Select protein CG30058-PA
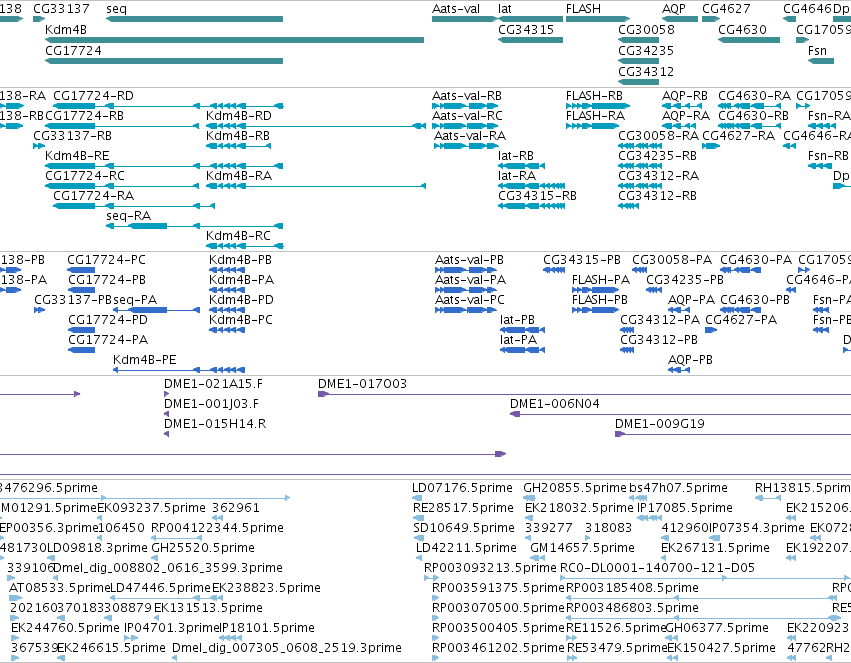Screen dimensions: 851x663 (x=672, y=260)
